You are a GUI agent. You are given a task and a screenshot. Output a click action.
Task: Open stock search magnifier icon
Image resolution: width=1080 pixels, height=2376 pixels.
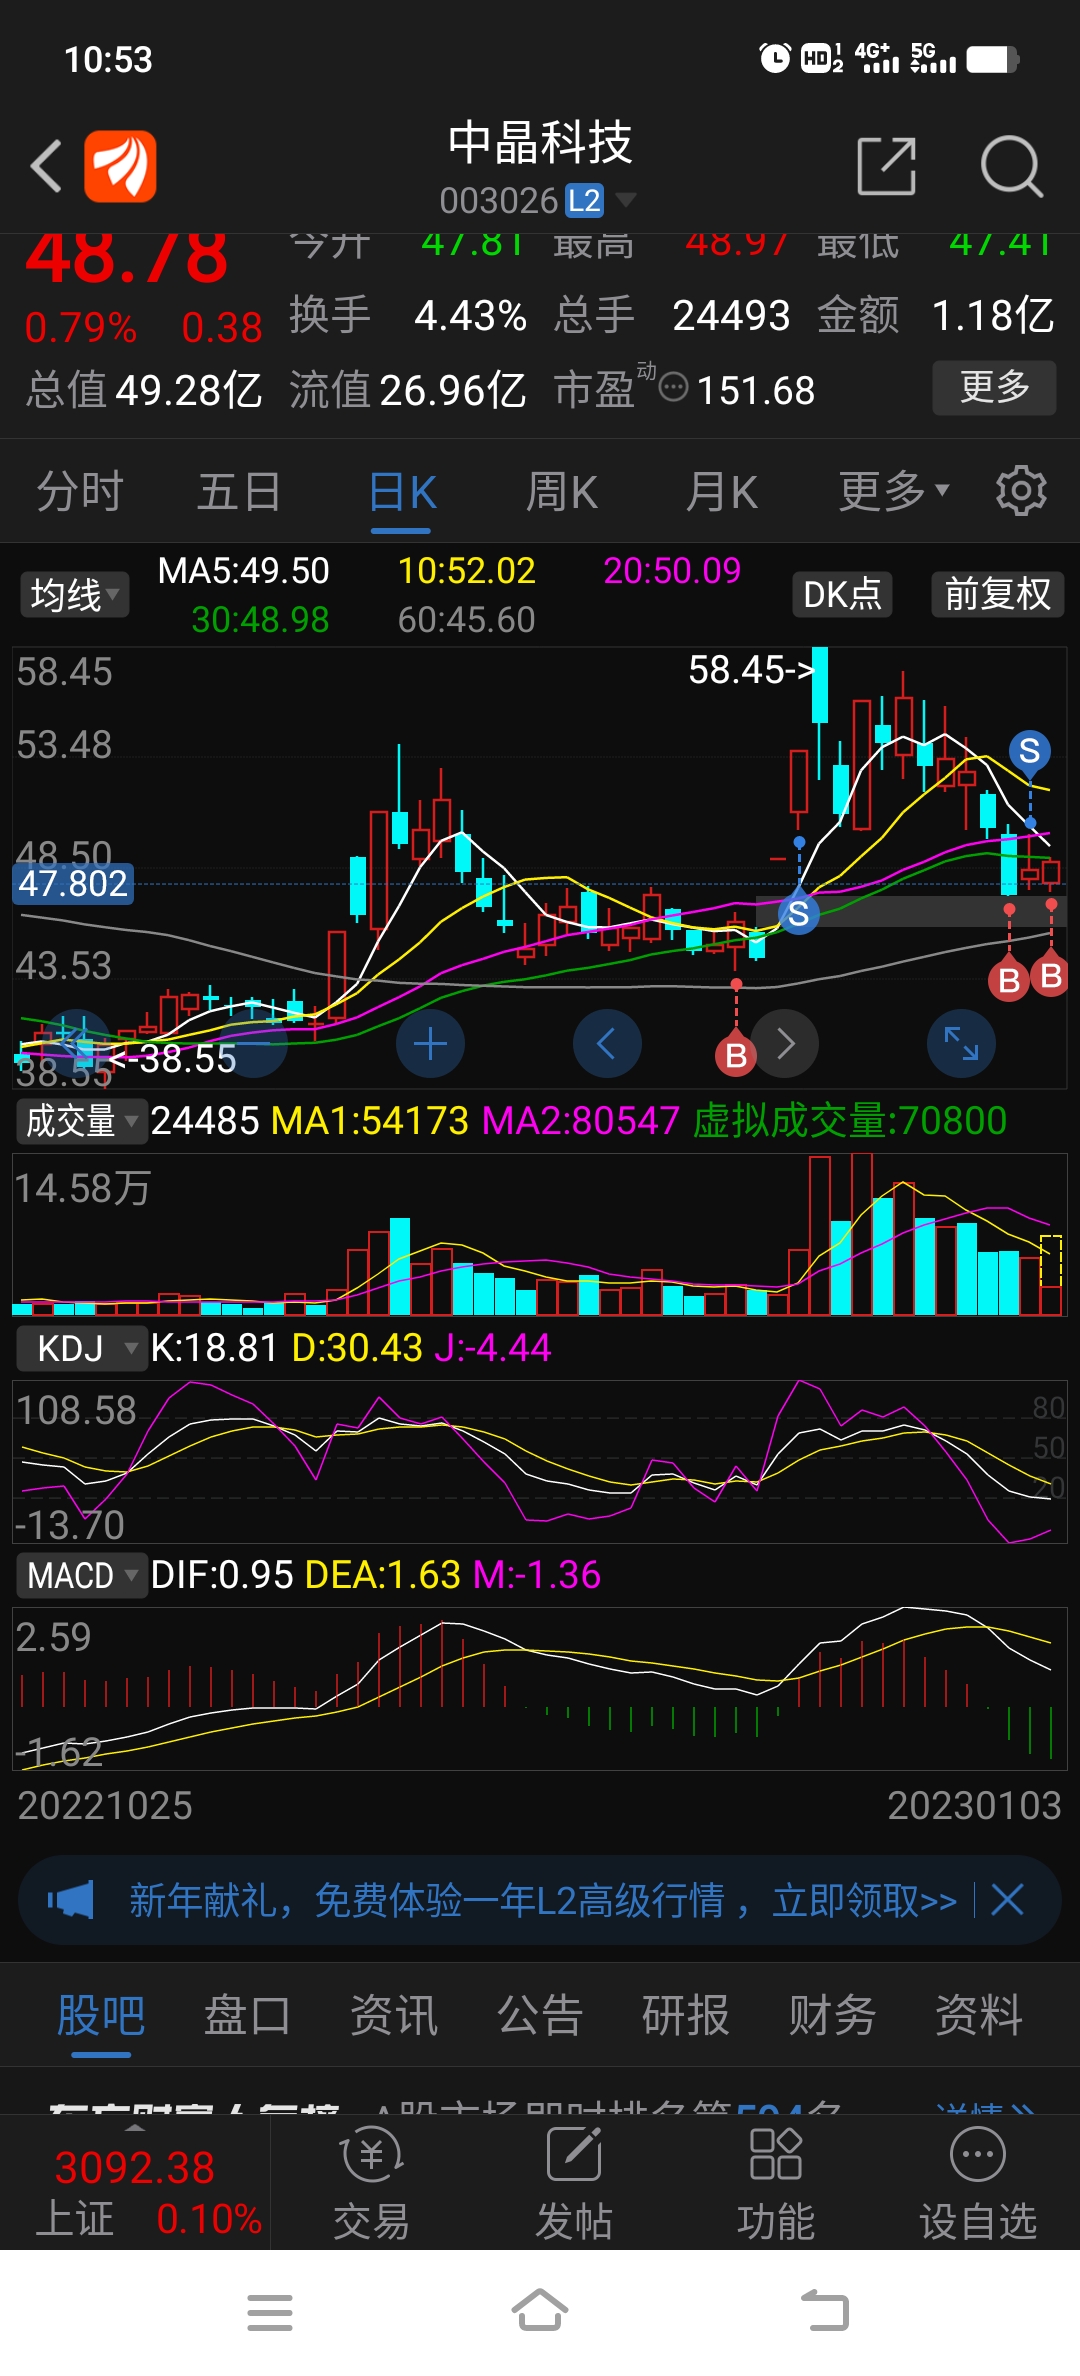point(1011,166)
